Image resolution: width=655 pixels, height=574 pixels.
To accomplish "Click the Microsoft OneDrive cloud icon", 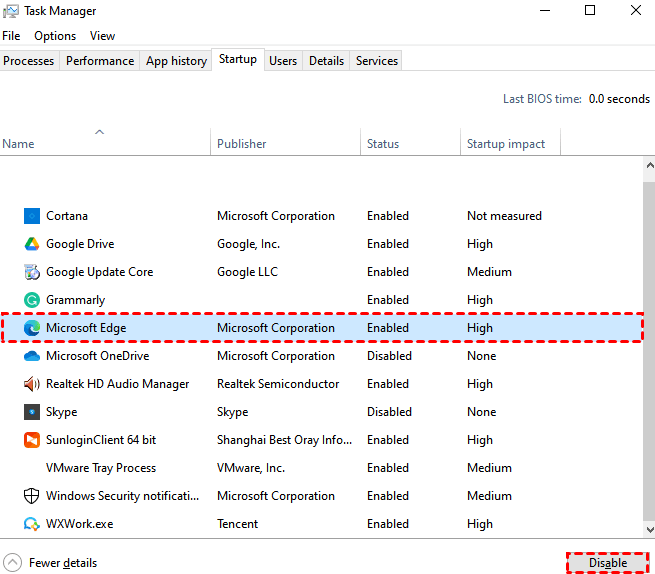I will [31, 356].
